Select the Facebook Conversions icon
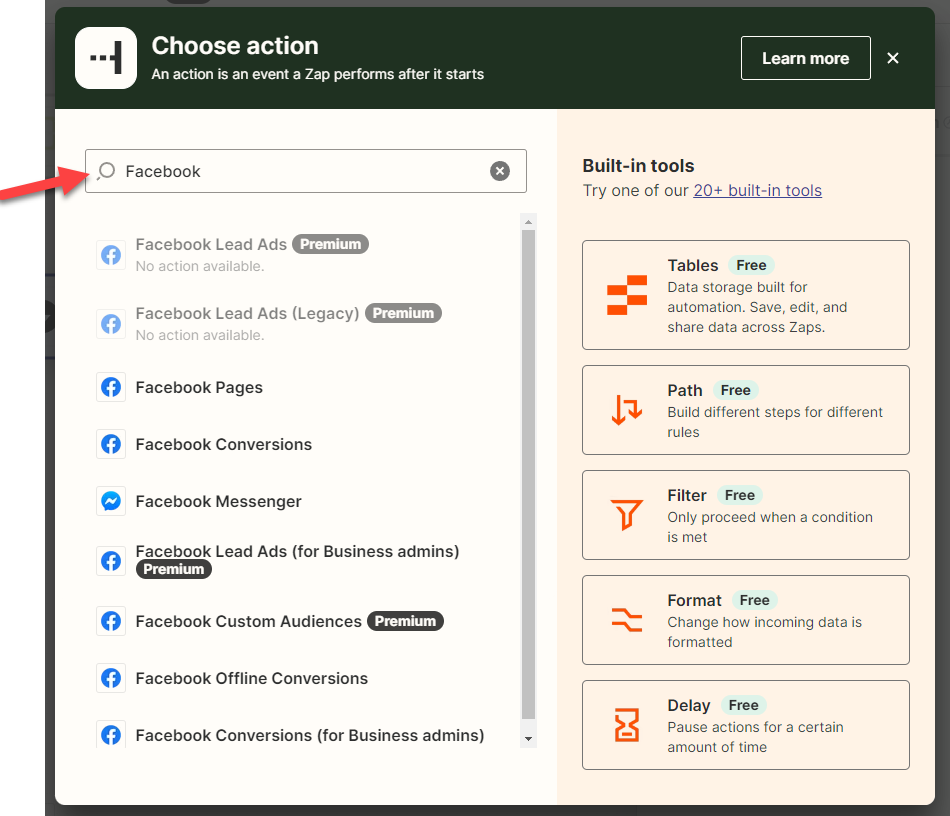The image size is (950, 816). tap(111, 444)
